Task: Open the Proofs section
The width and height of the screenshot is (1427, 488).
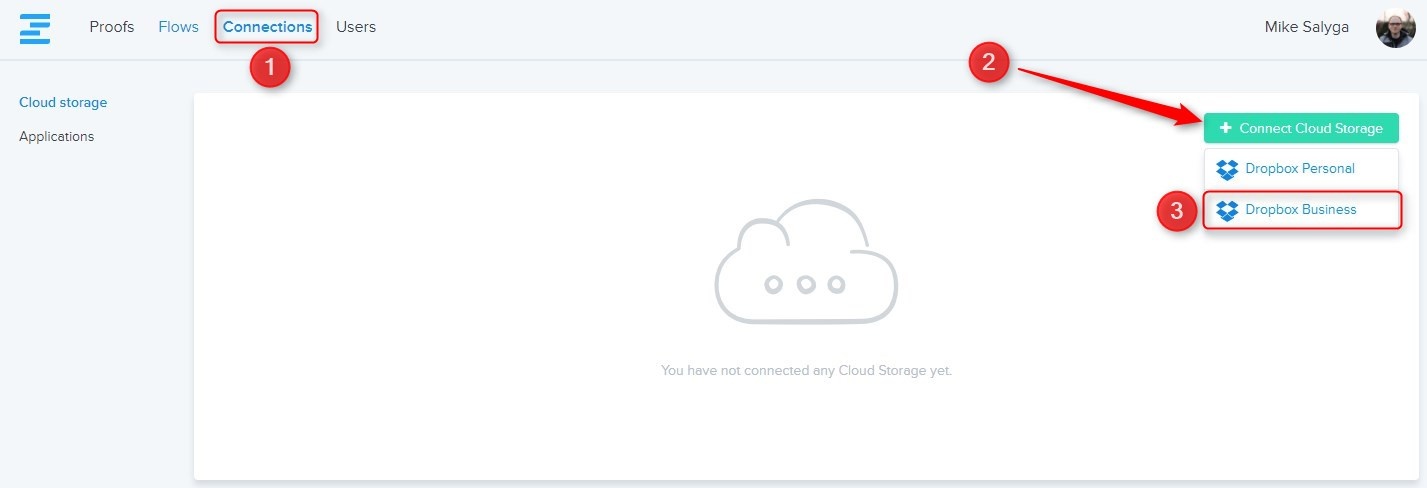Action: [x=111, y=27]
